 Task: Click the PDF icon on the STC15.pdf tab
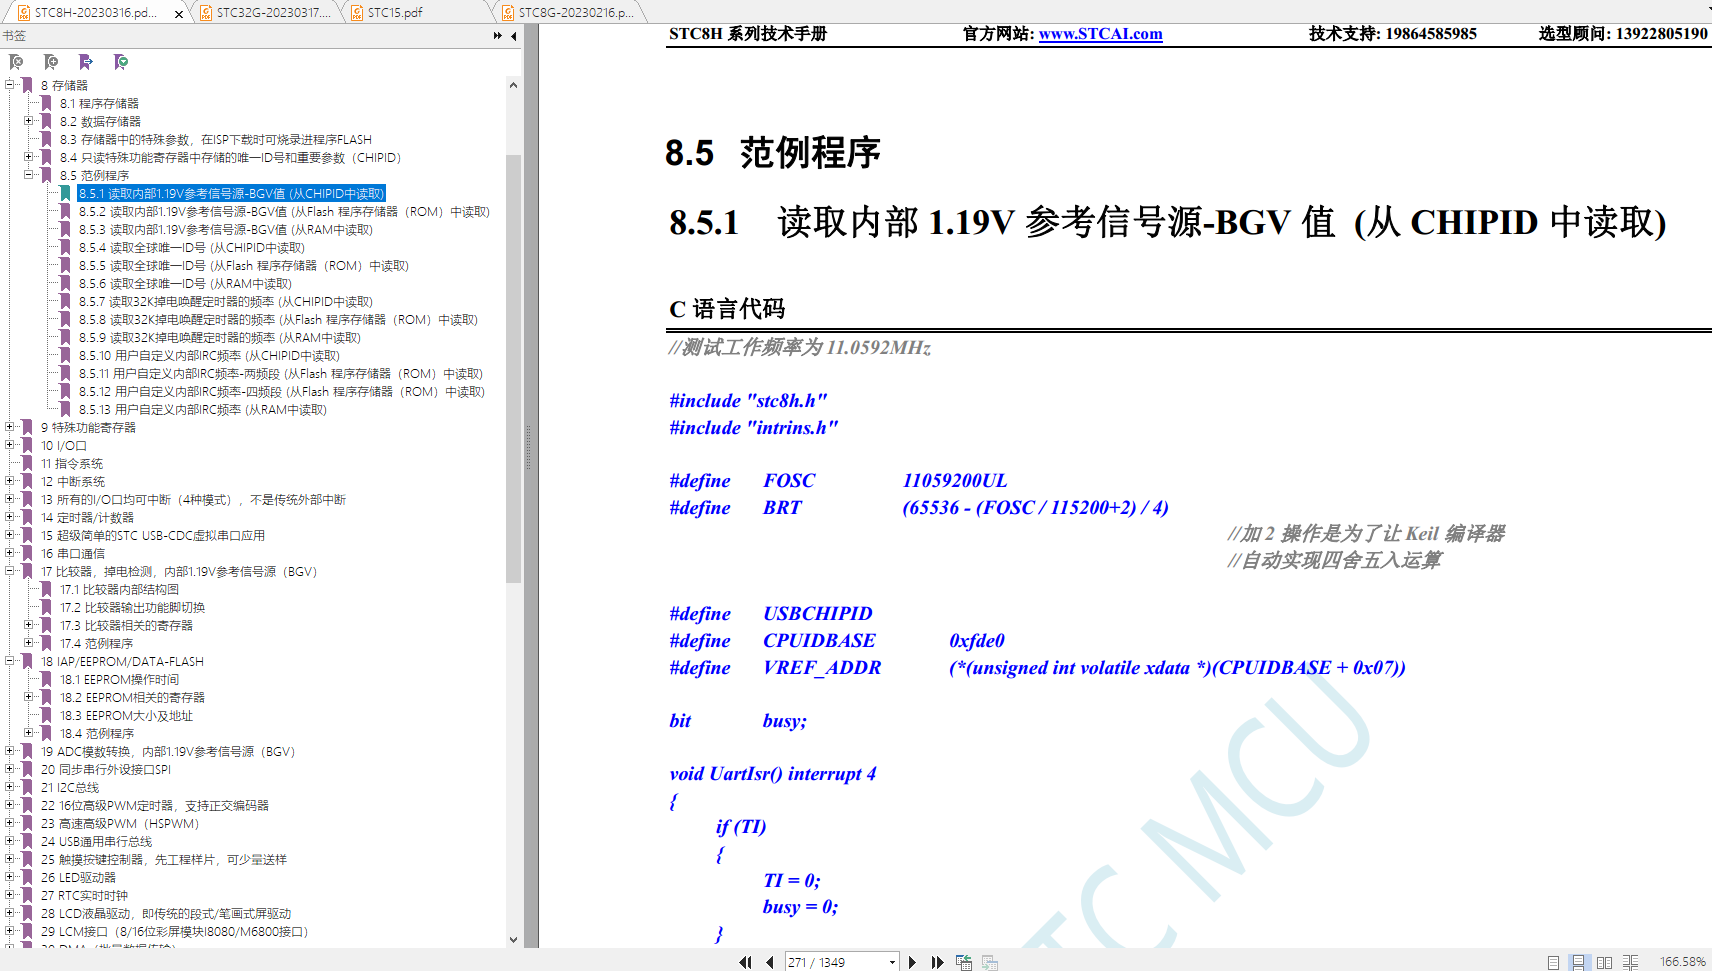point(357,13)
